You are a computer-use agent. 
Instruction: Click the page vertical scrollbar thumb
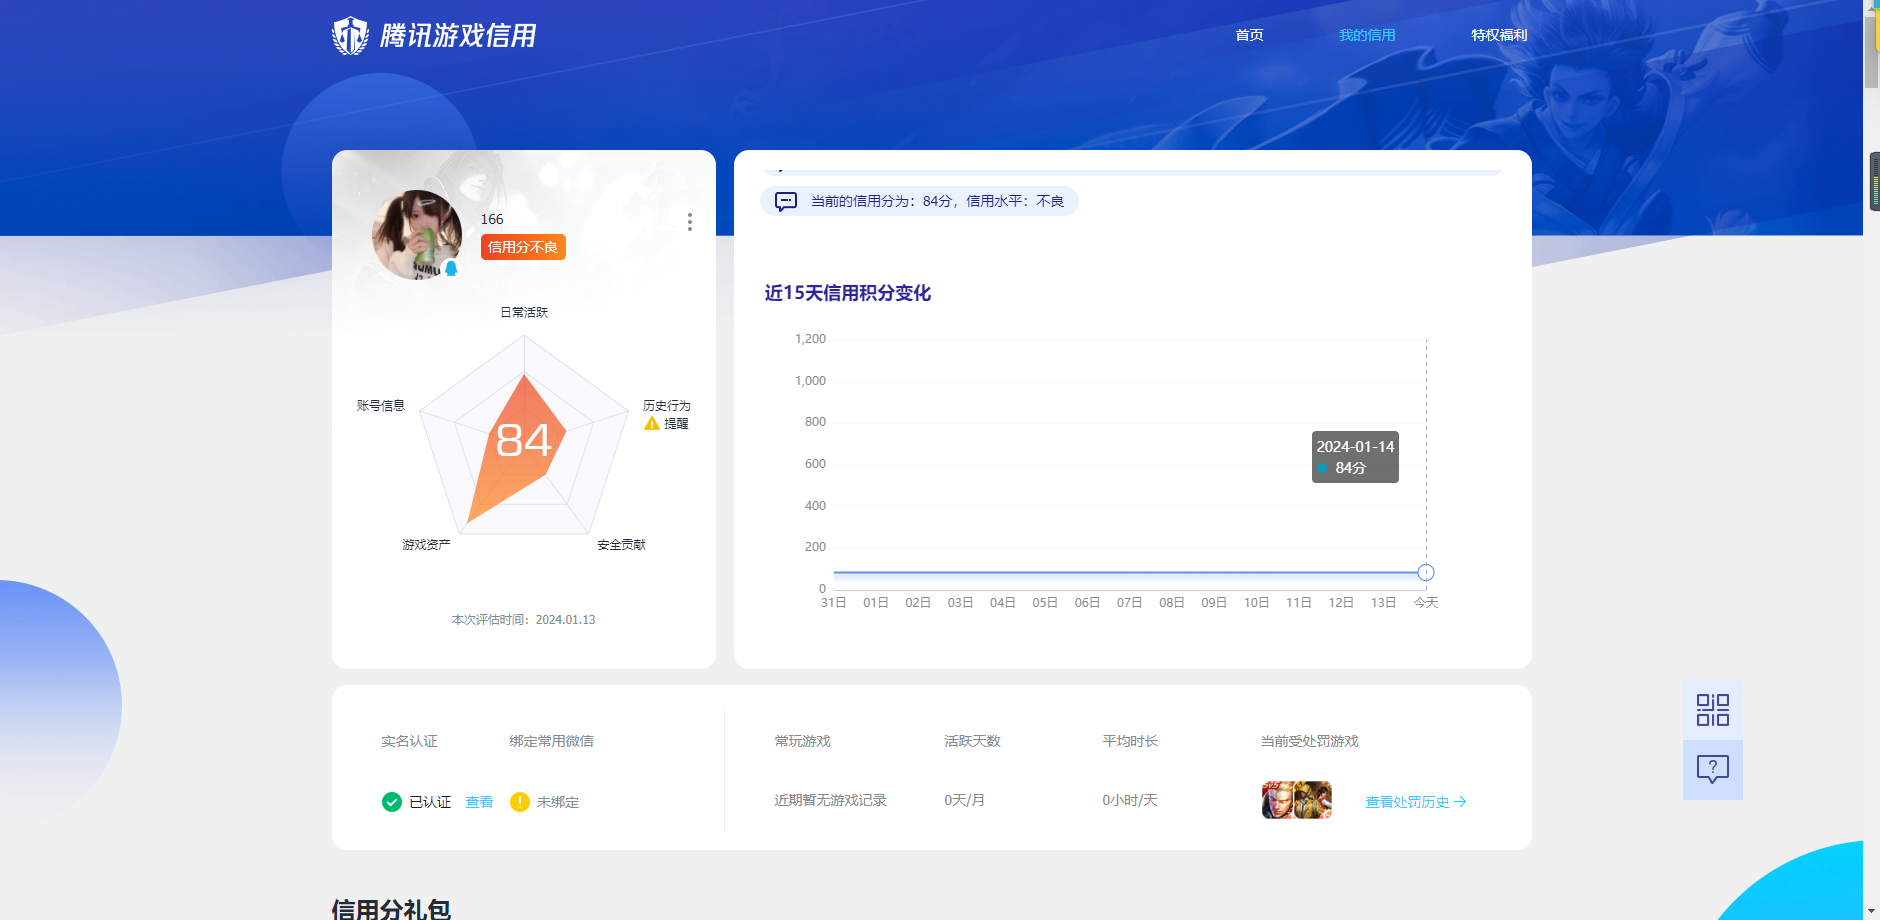[x=1871, y=52]
